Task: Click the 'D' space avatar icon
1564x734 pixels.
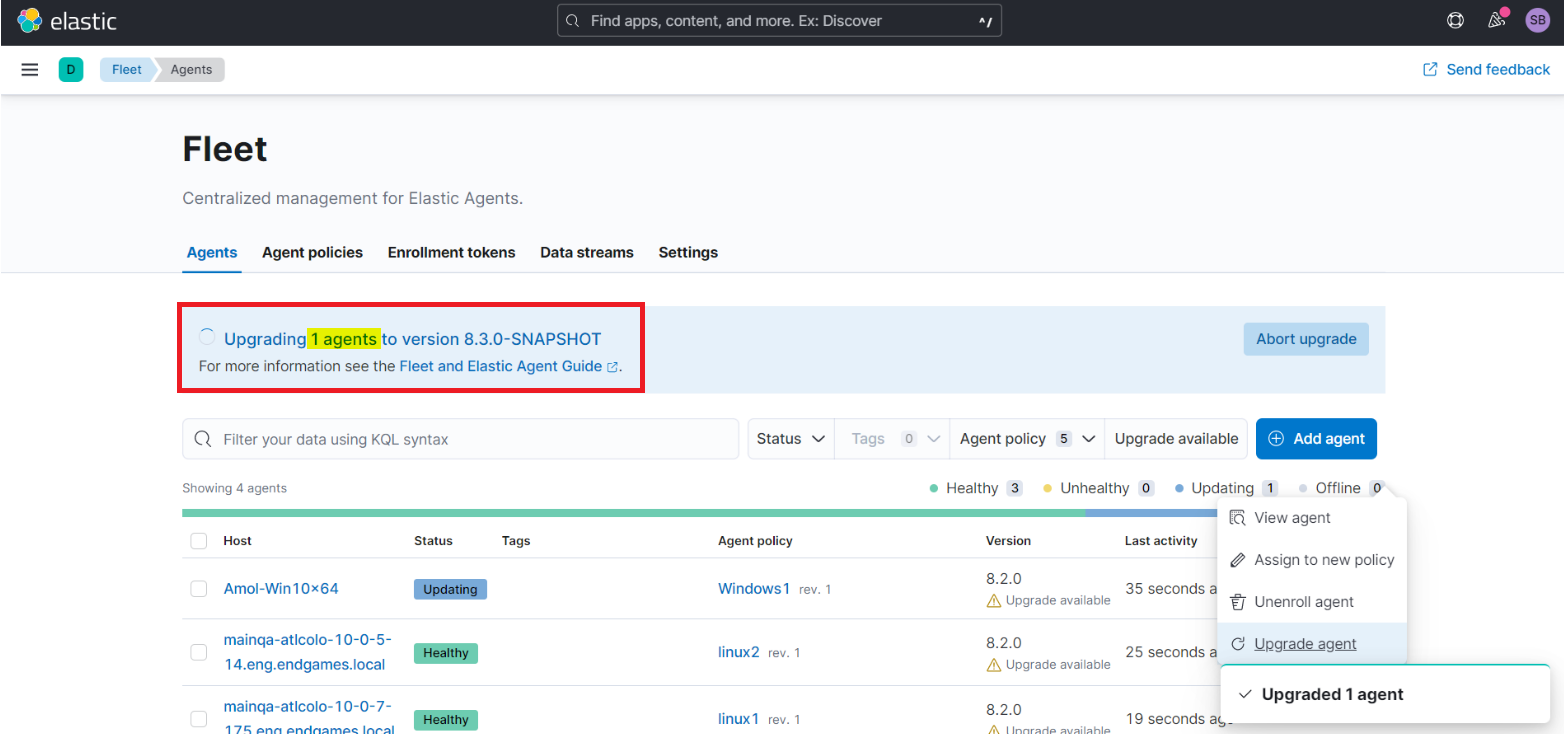Action: pos(70,69)
